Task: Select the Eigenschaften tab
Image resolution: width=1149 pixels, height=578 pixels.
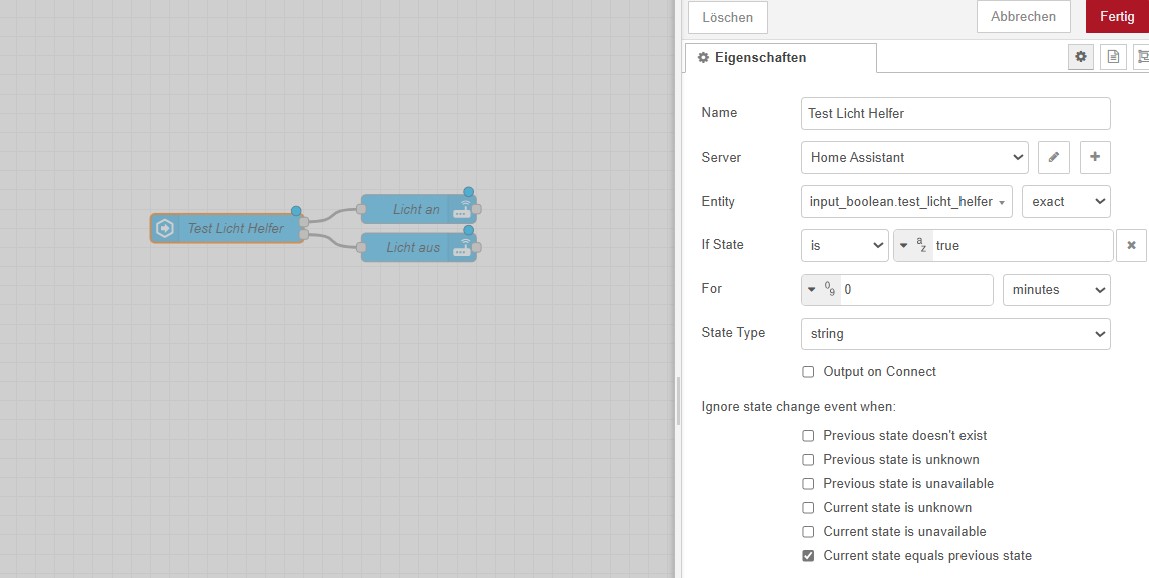Action: (x=780, y=58)
